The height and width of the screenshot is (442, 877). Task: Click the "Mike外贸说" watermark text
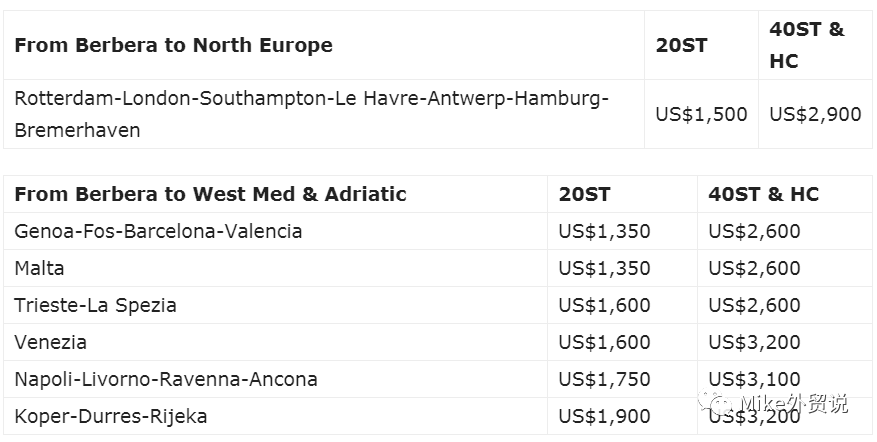point(795,404)
